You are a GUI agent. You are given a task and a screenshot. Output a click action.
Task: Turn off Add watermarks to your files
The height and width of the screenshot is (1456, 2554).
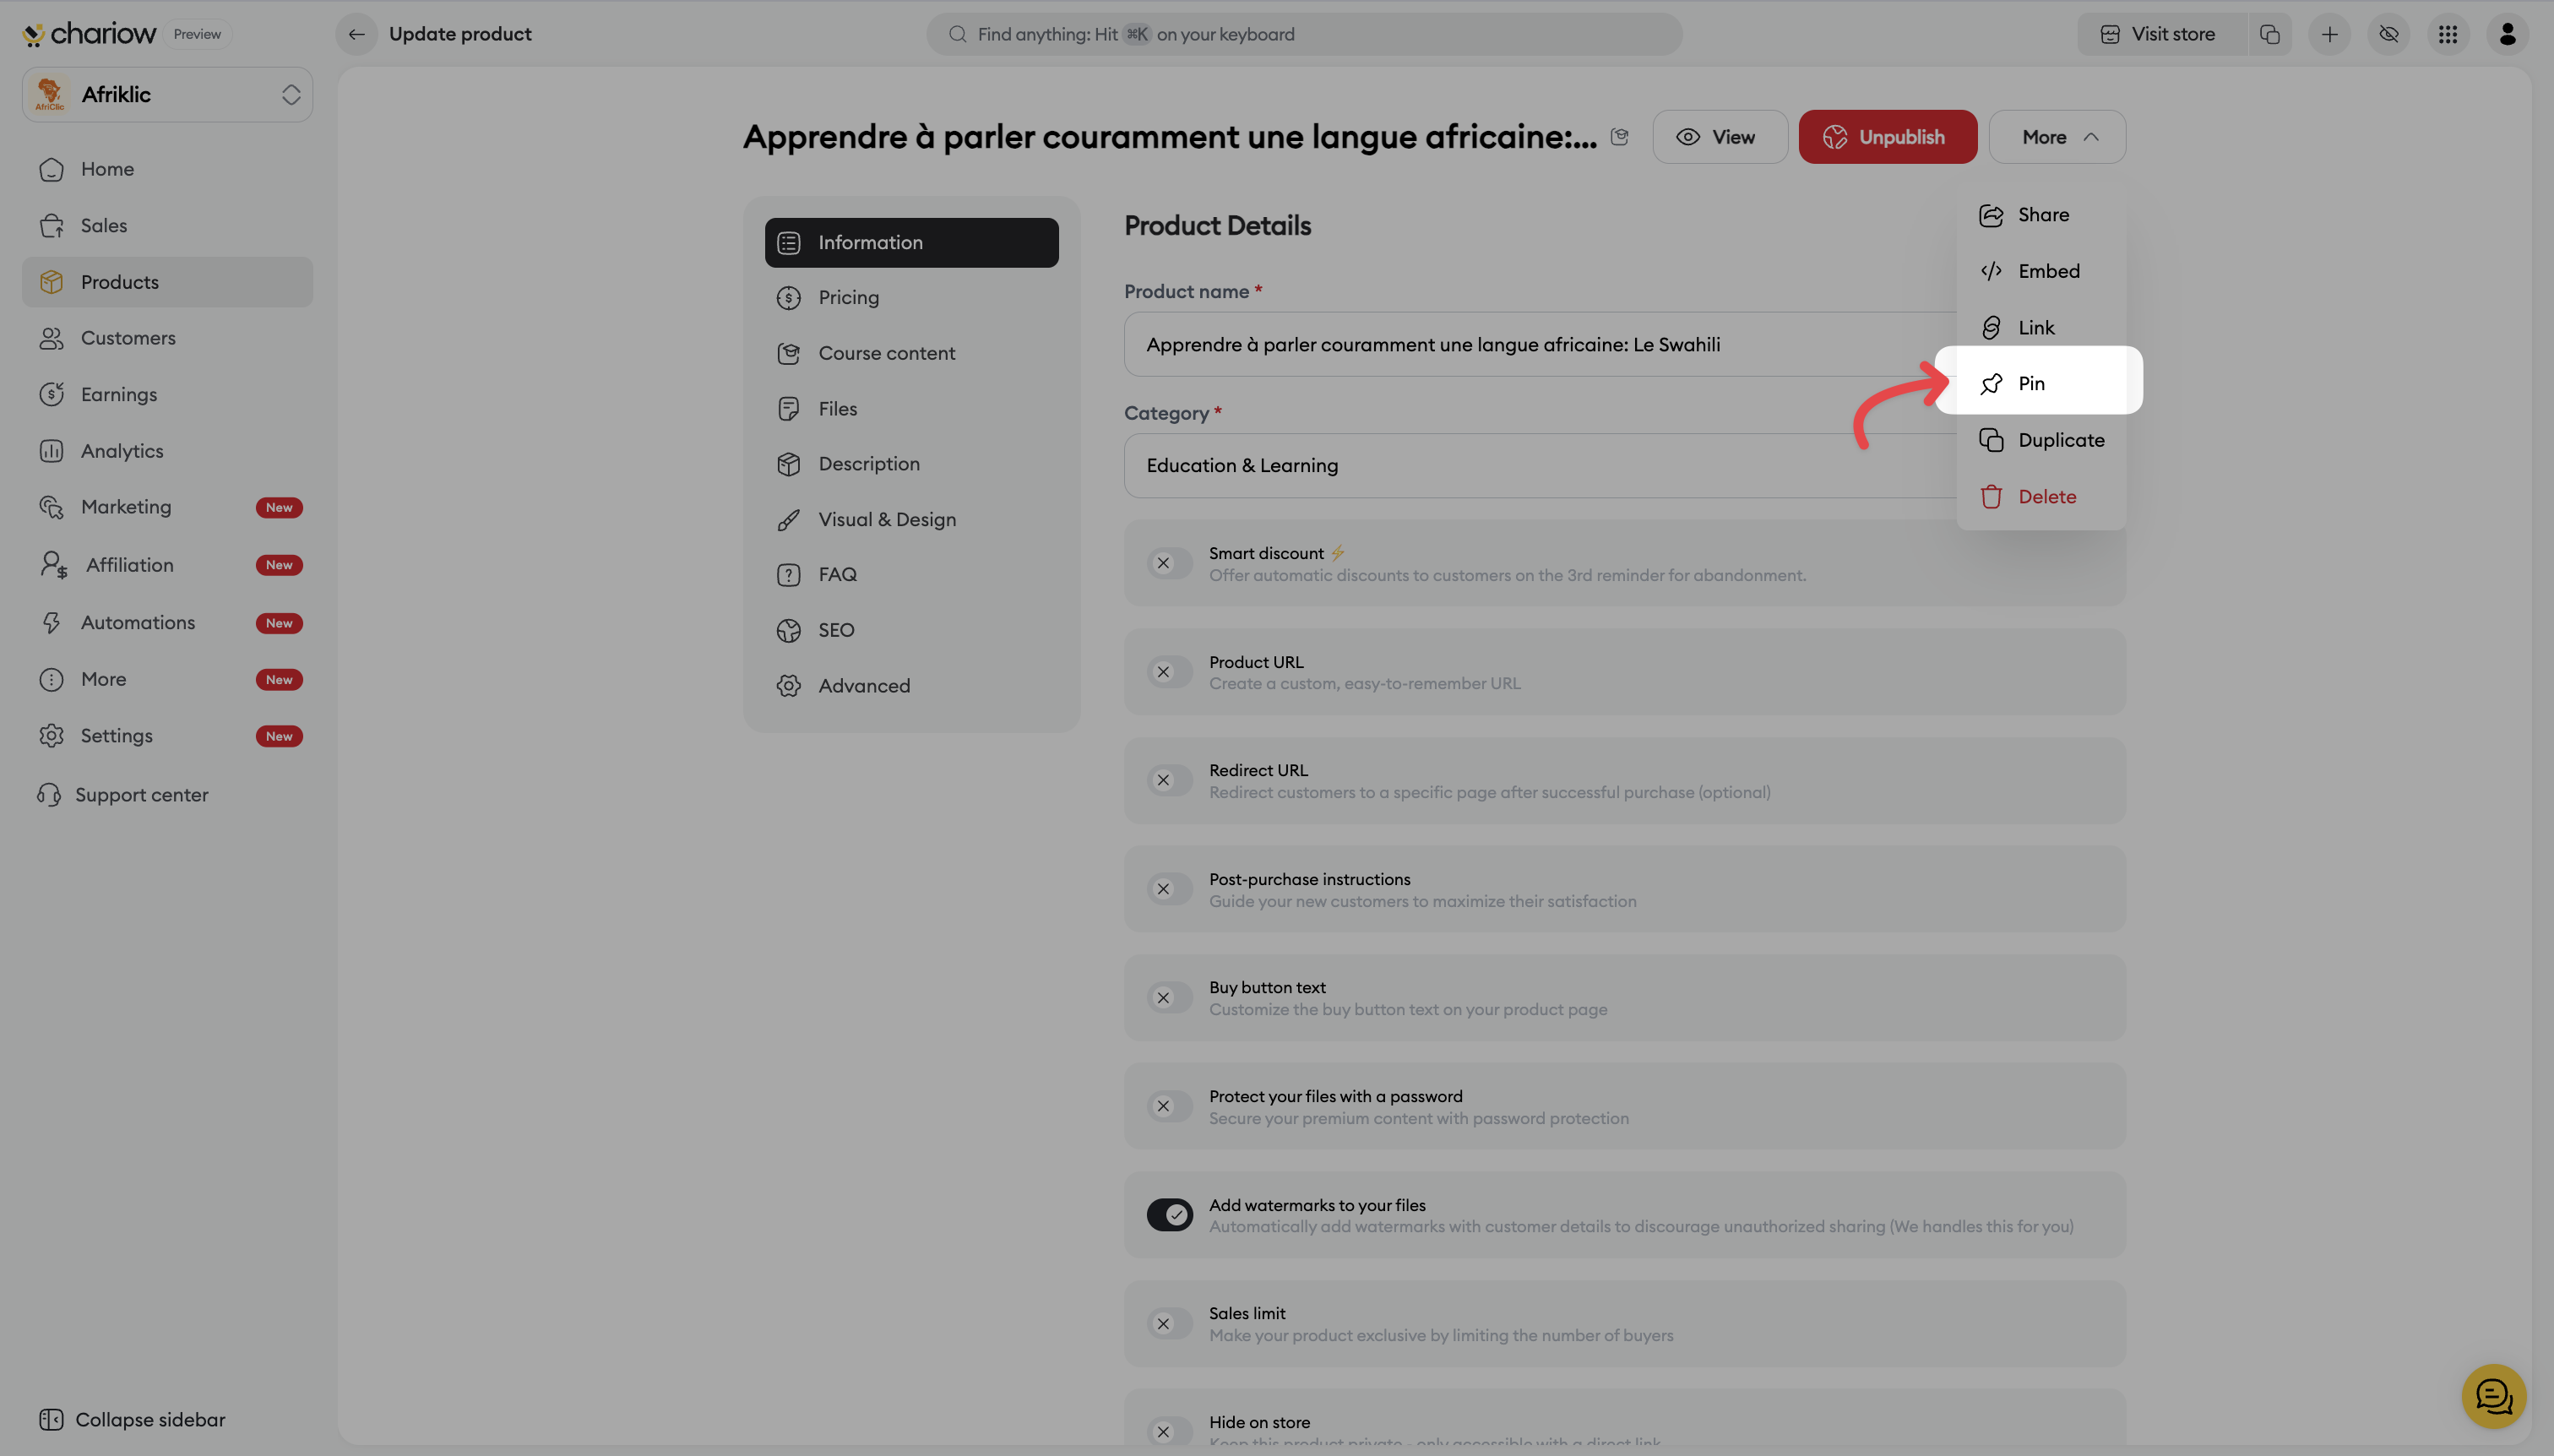(1168, 1215)
